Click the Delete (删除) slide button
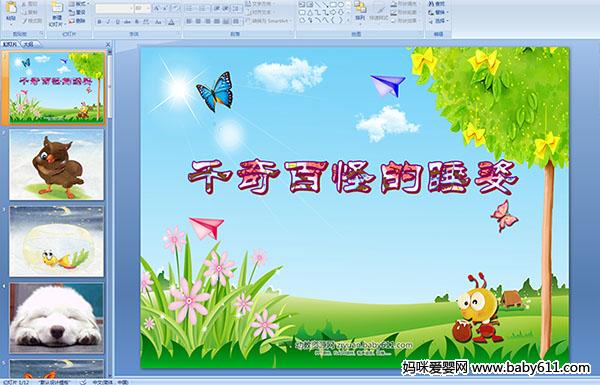Image resolution: width=600 pixels, height=385 pixels. click(77, 21)
